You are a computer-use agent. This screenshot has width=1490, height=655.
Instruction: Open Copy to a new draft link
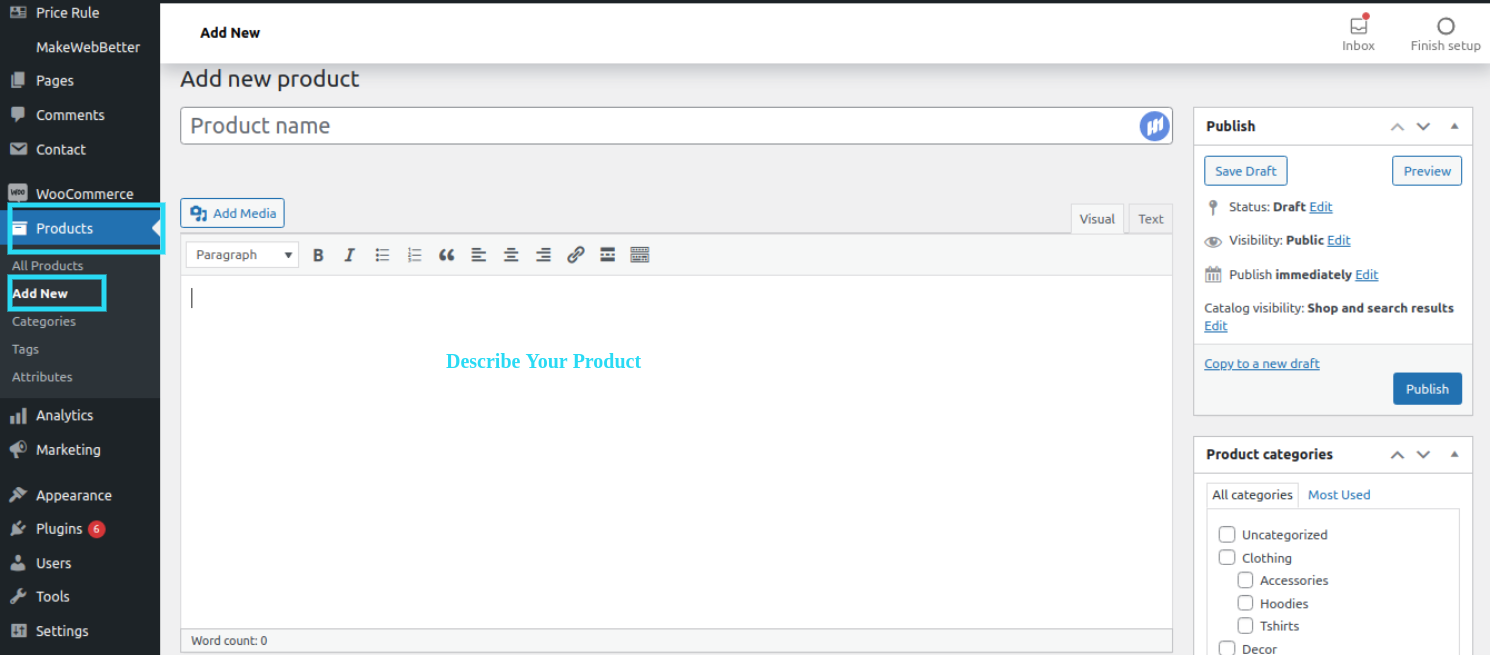coord(1261,363)
